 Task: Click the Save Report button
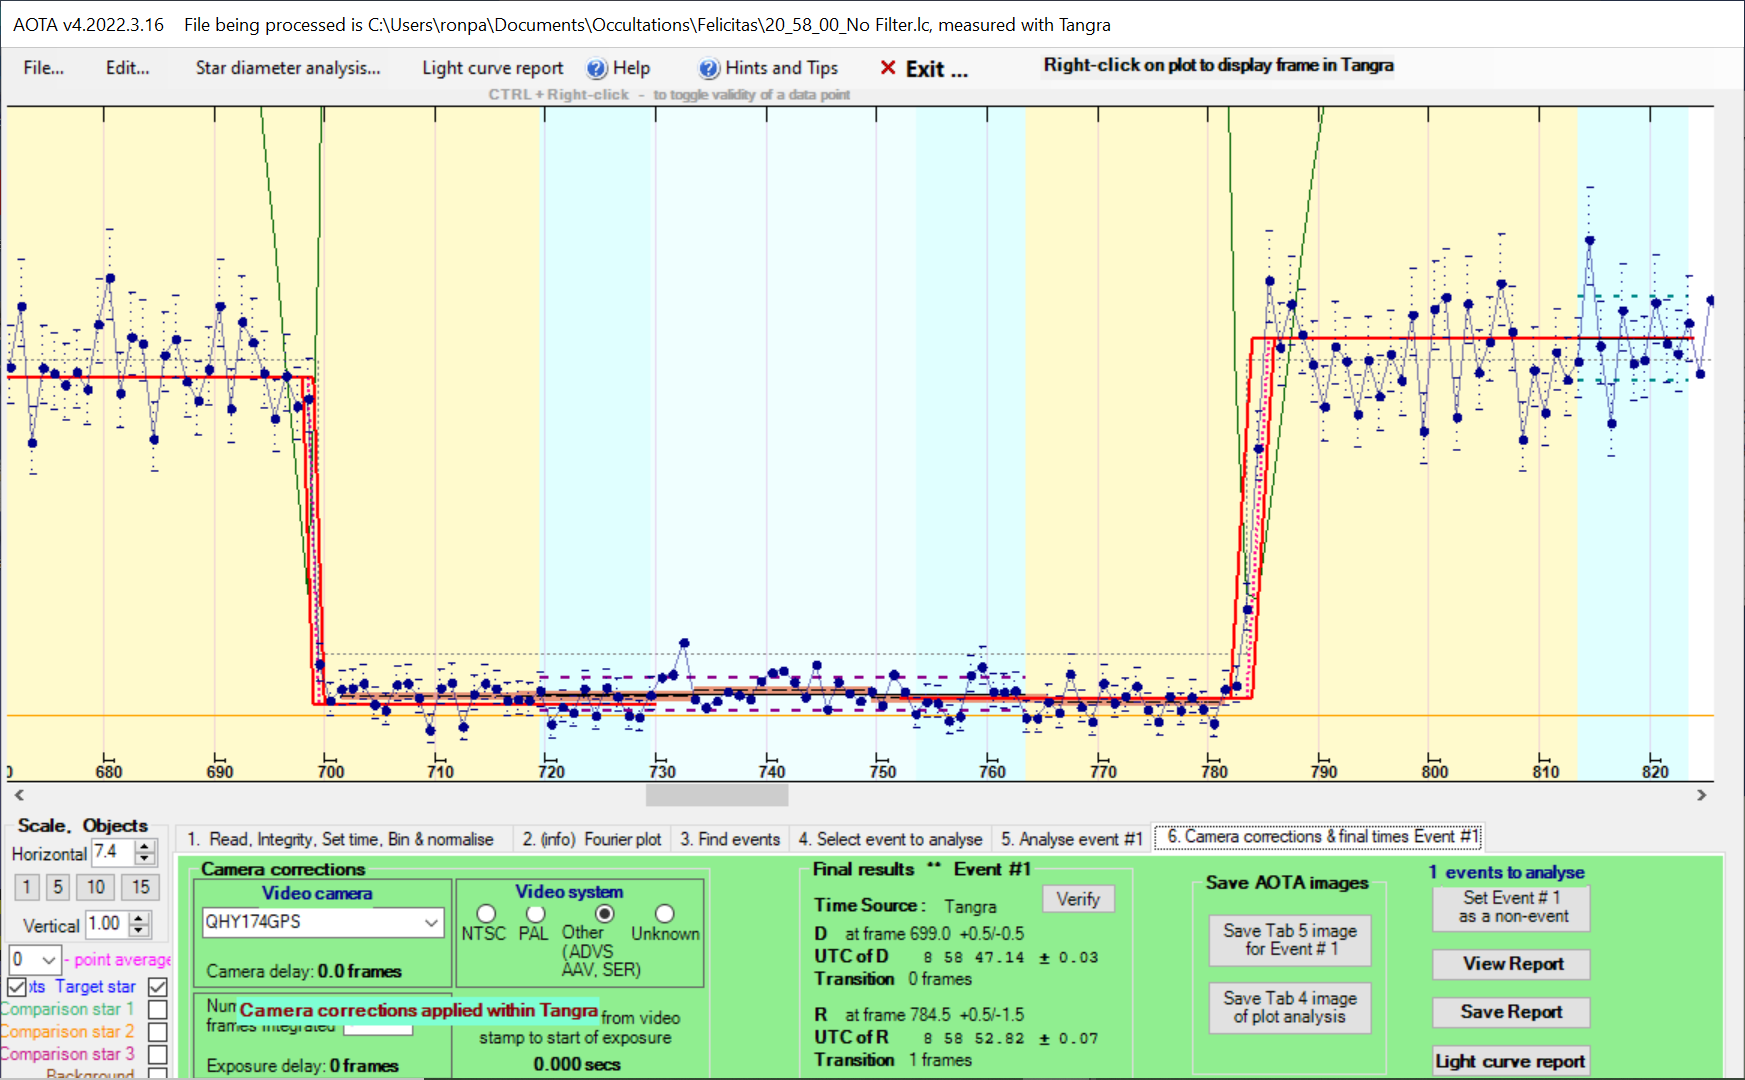pos(1512,1012)
